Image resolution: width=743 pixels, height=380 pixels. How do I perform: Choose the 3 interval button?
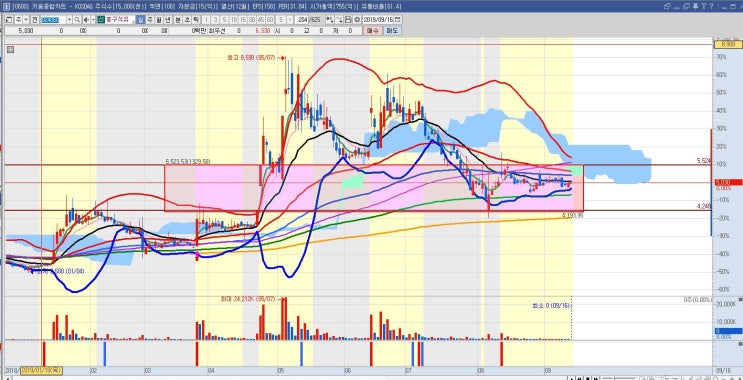[215, 20]
